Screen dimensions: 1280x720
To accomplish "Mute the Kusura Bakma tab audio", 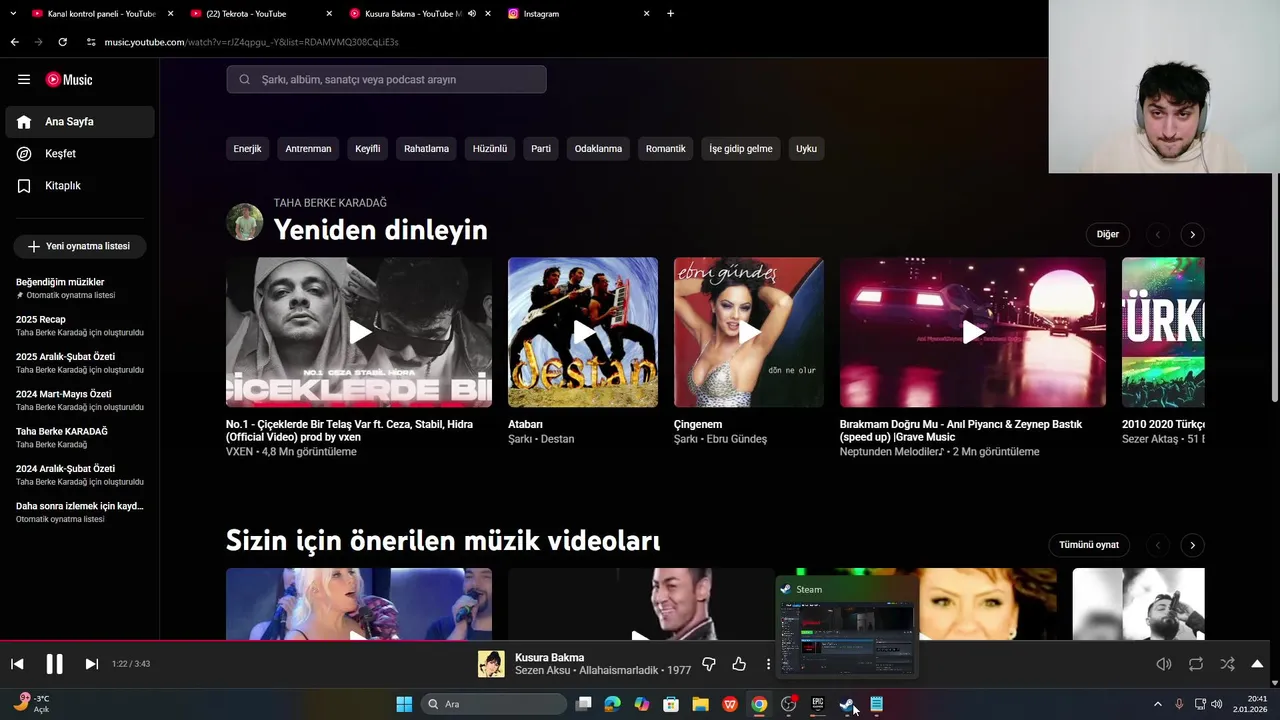I will coord(472,14).
